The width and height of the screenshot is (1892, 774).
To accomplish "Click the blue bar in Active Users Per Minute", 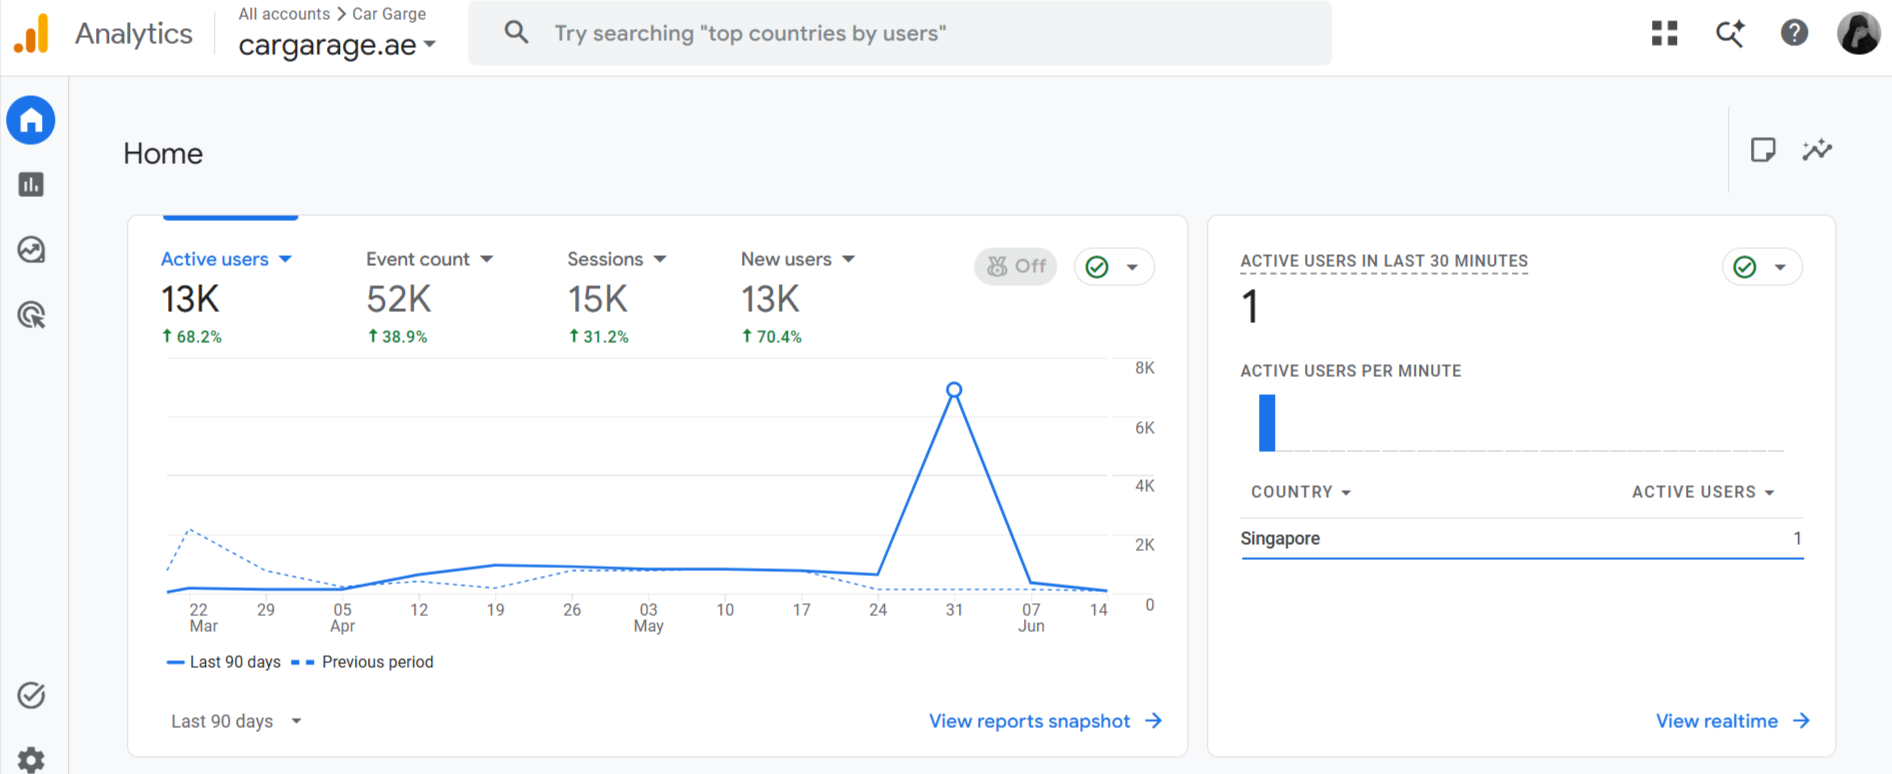I will pyautogui.click(x=1267, y=423).
